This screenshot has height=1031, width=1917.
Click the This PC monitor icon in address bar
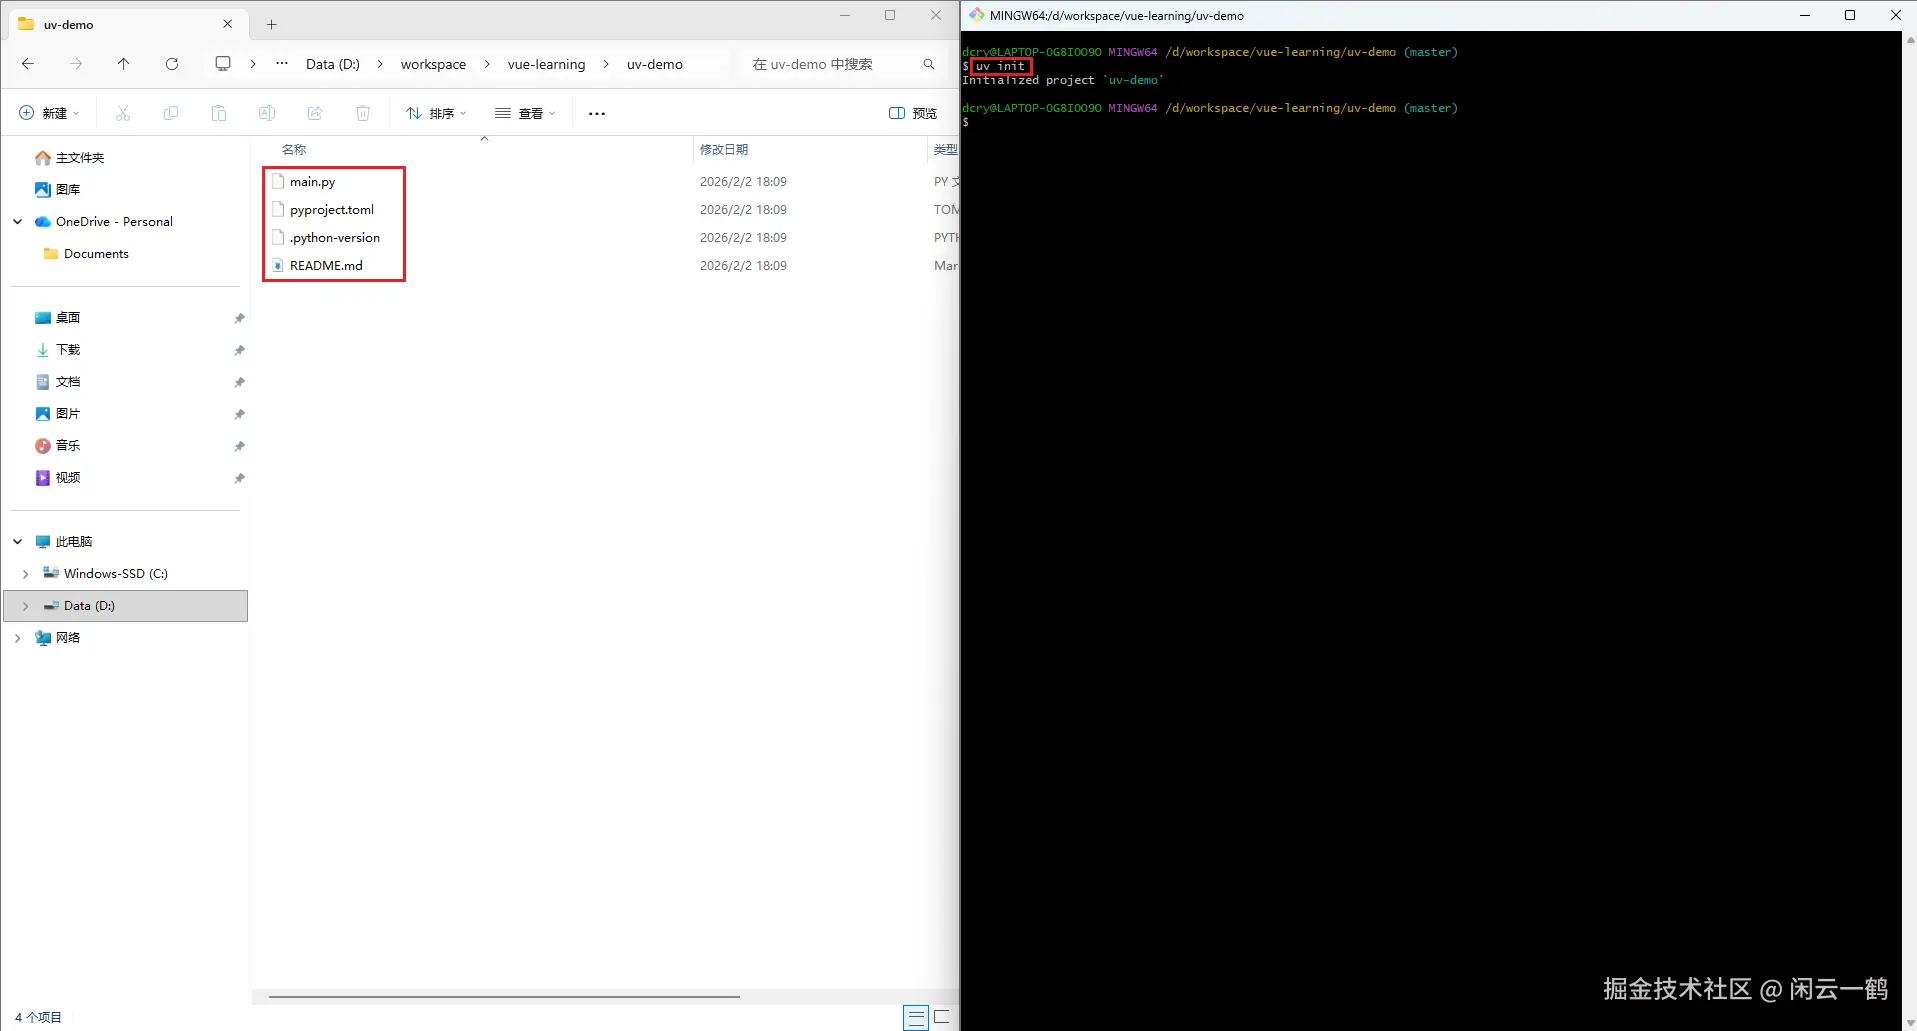(223, 64)
